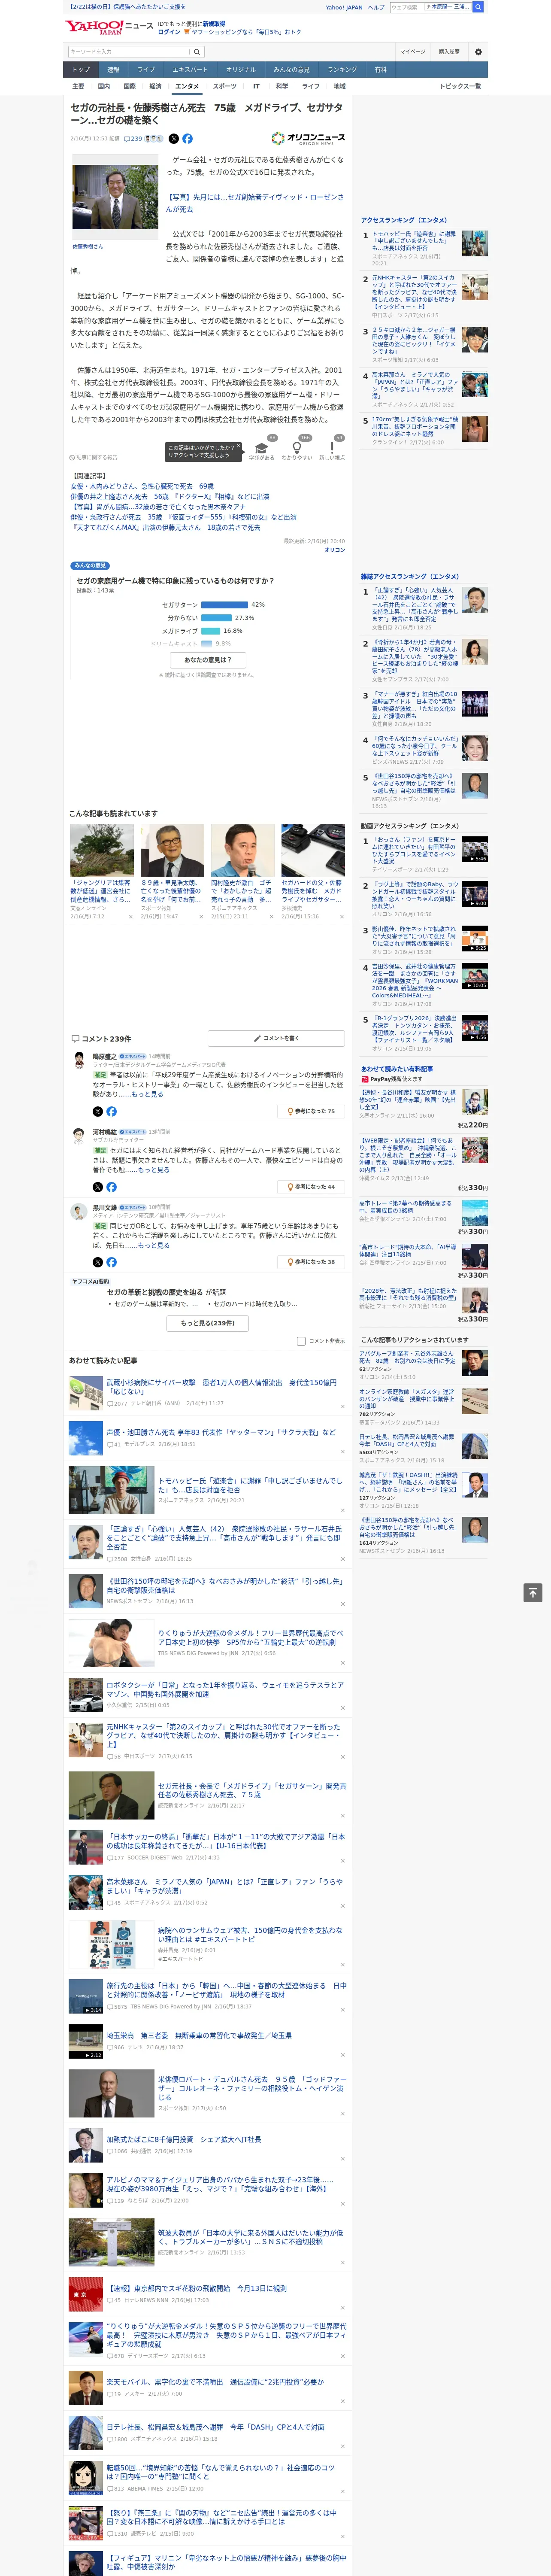Open the マイページ link
551x2576 pixels.
(x=412, y=52)
